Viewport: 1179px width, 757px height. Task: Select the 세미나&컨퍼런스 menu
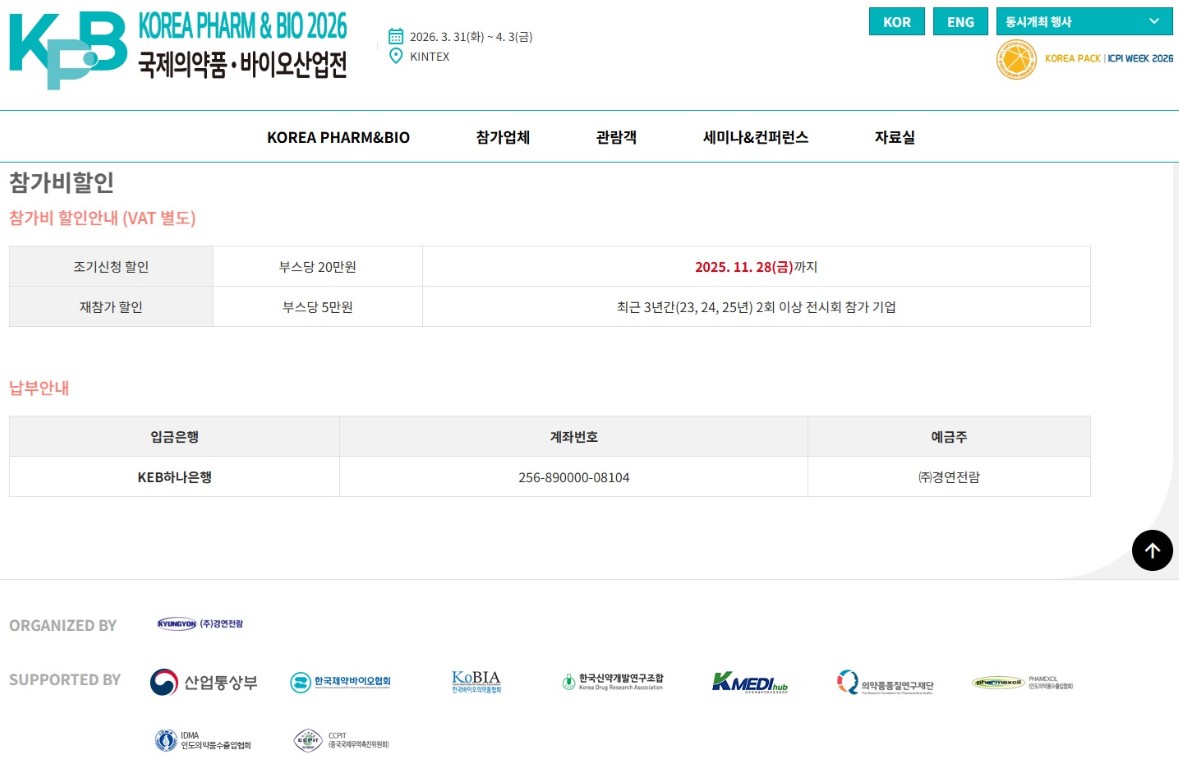[755, 137]
